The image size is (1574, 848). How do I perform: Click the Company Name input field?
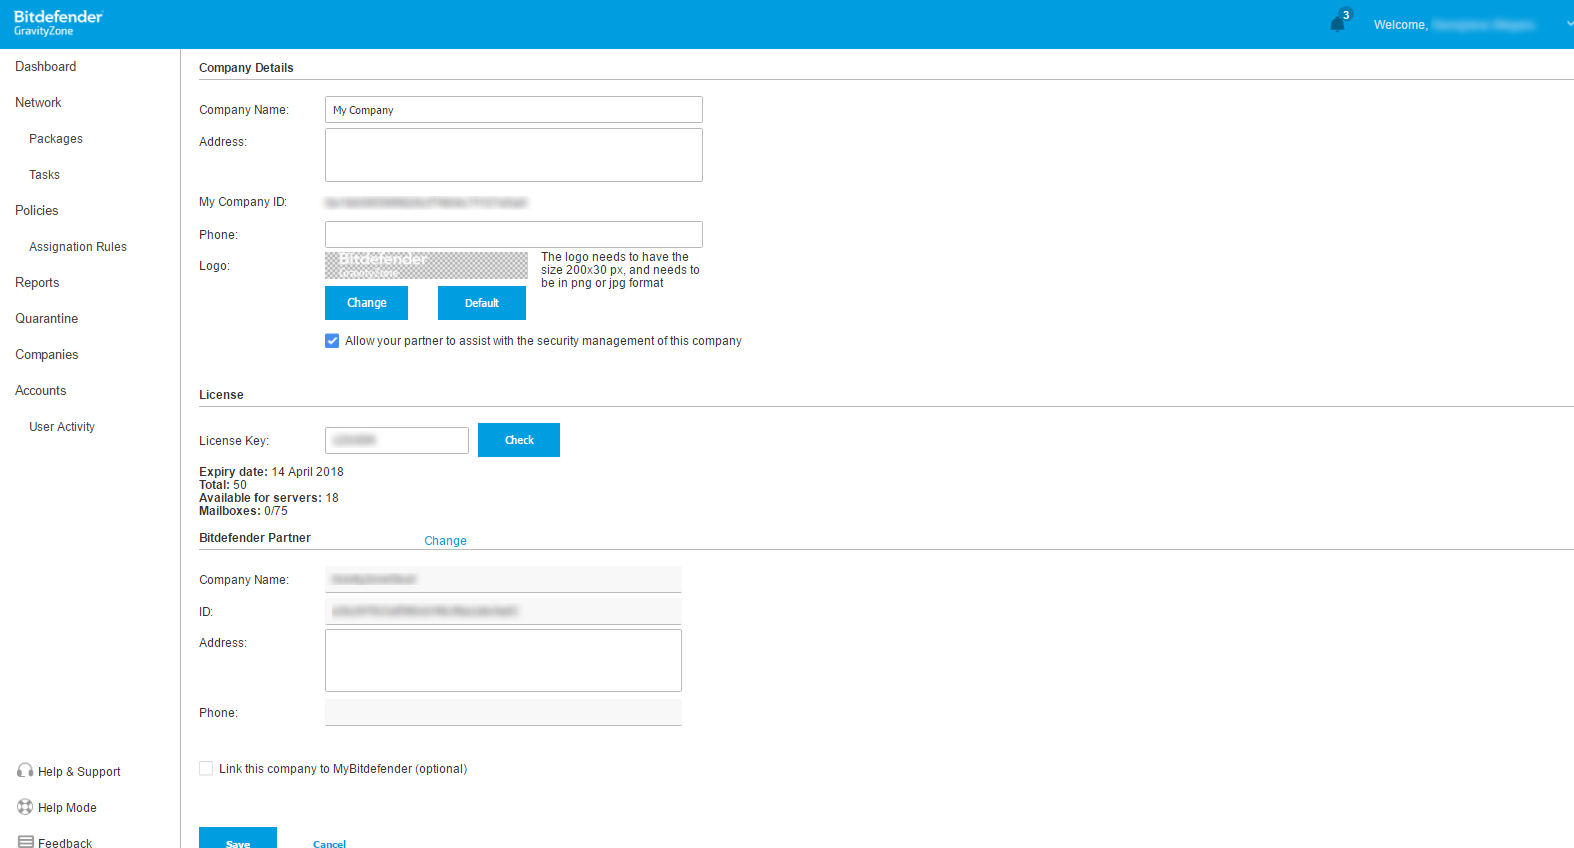pos(513,110)
